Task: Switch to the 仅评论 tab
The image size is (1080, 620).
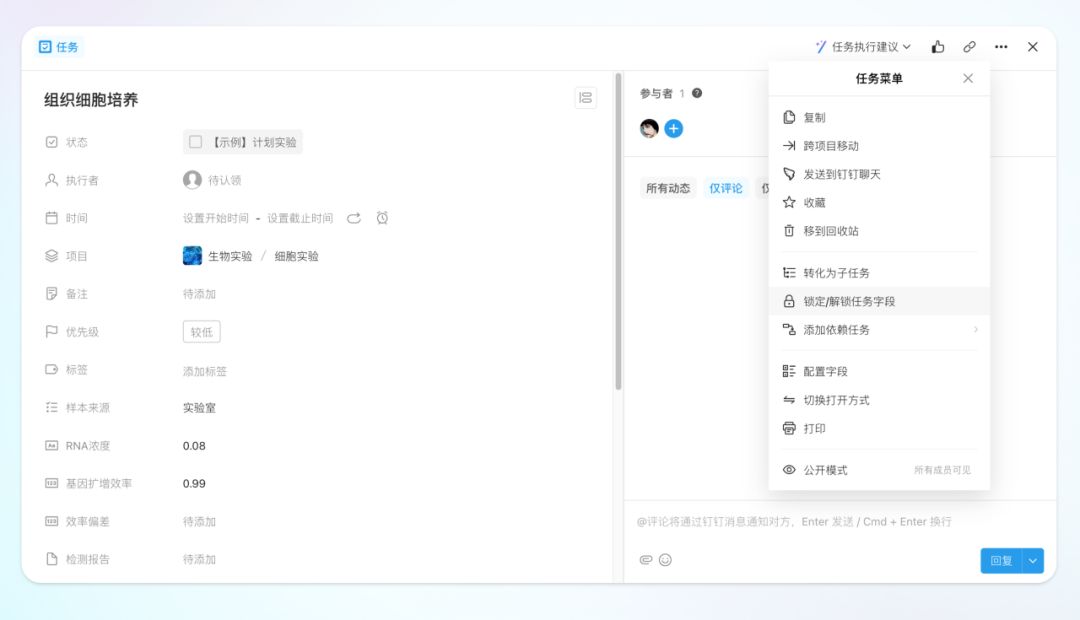Action: 726,188
